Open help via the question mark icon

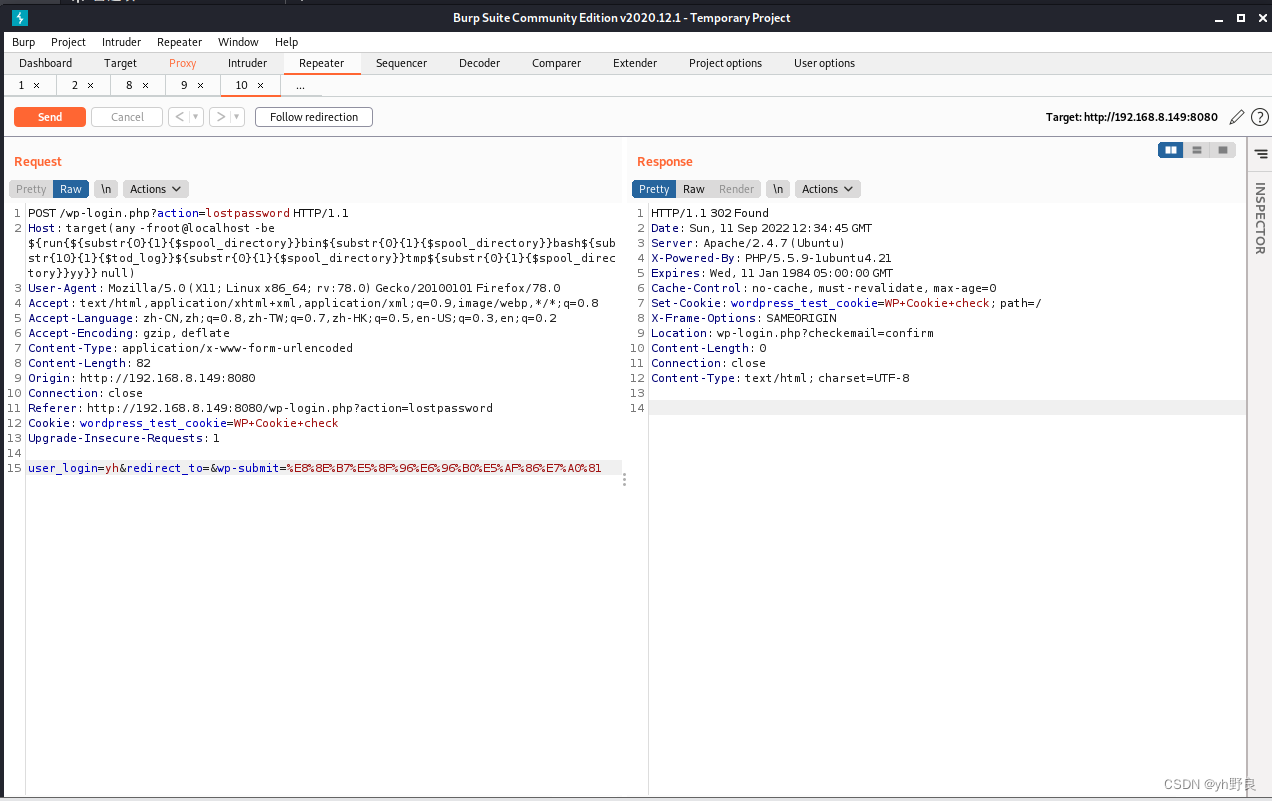pyautogui.click(x=1260, y=117)
